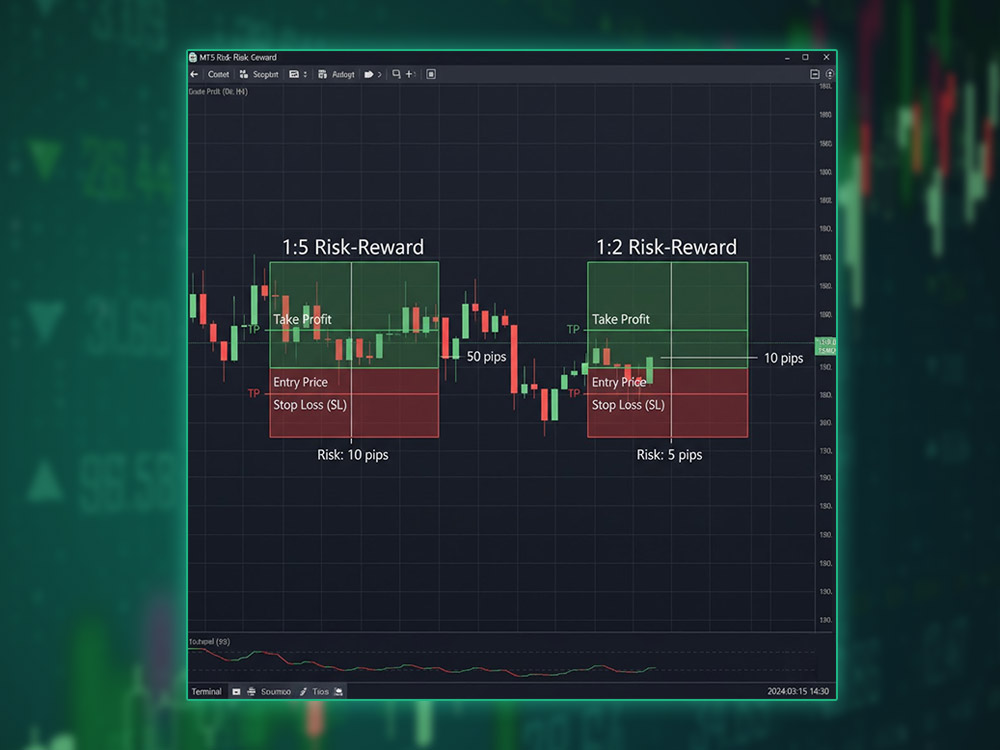Click the MT5 app icon in the title bar
Viewport: 1000px width, 750px height.
(x=192, y=57)
